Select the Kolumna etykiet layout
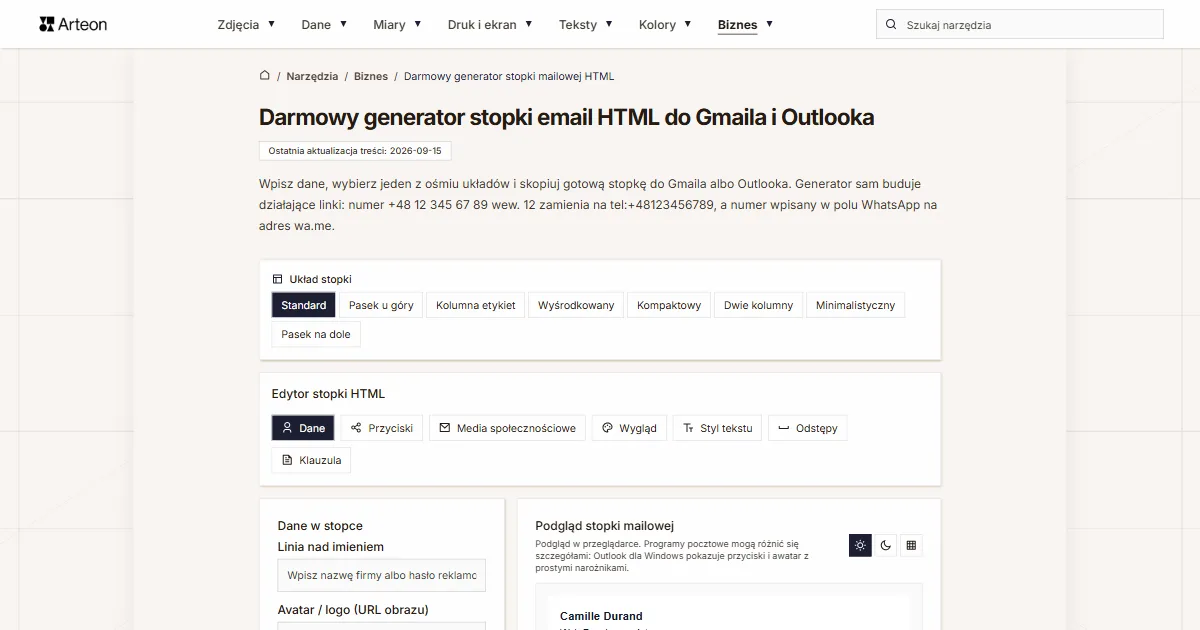 [x=476, y=305]
